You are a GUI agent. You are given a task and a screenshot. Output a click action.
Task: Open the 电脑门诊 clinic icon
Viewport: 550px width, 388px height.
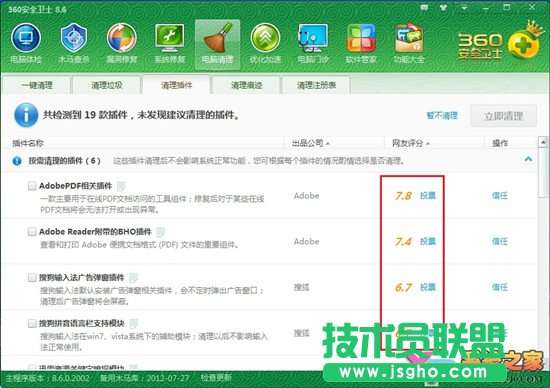(313, 43)
